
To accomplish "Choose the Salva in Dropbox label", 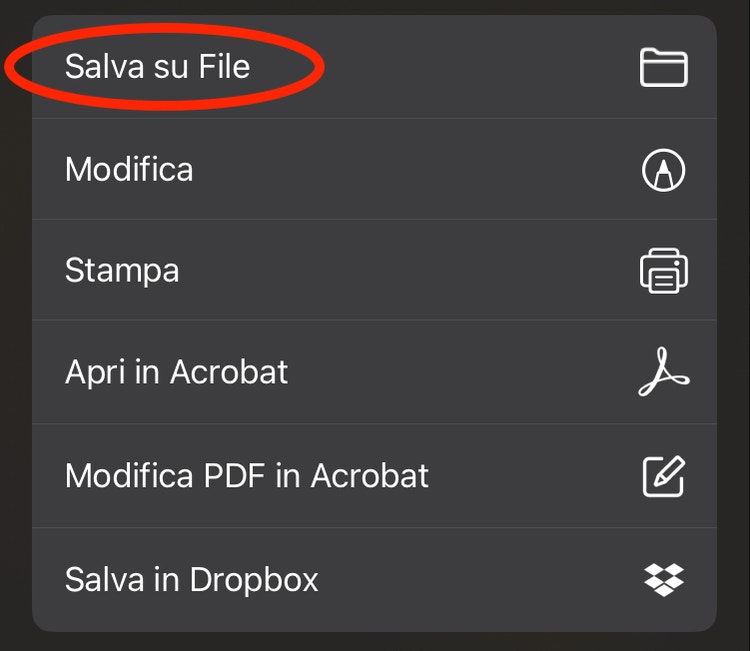I will [191, 579].
